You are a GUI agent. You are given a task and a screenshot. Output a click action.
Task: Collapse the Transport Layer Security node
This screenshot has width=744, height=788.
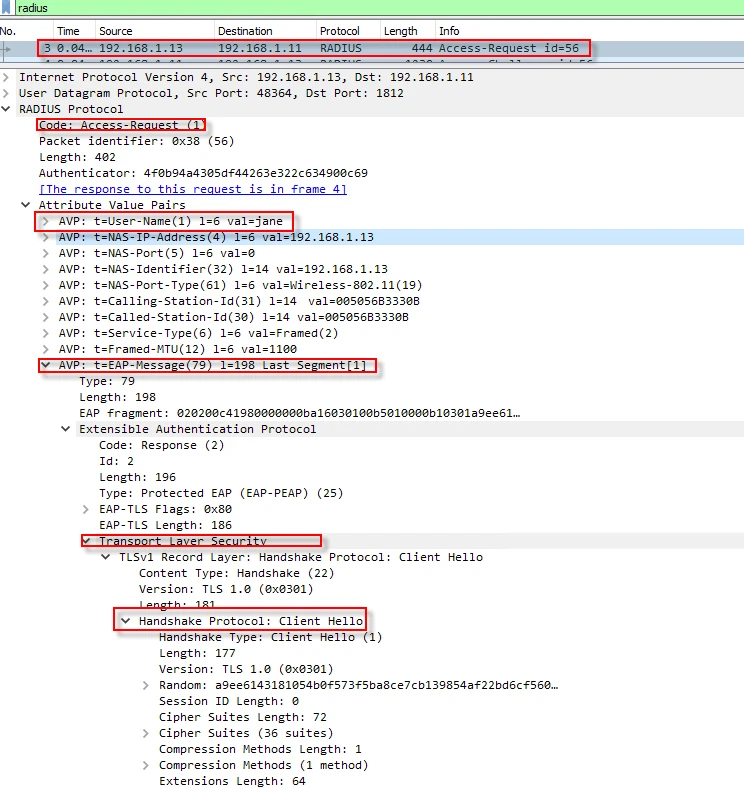tap(86, 541)
